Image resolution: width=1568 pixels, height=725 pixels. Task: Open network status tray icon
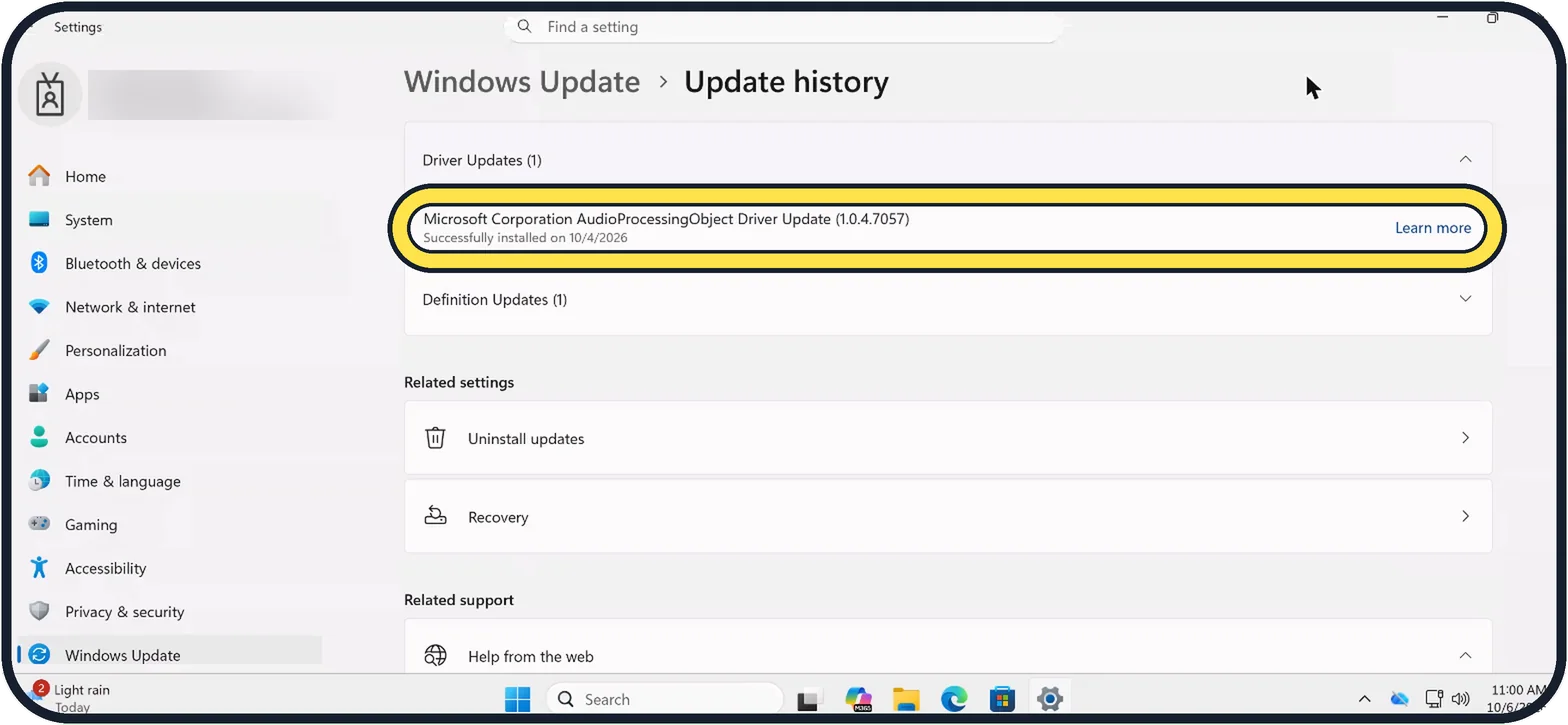(1433, 699)
